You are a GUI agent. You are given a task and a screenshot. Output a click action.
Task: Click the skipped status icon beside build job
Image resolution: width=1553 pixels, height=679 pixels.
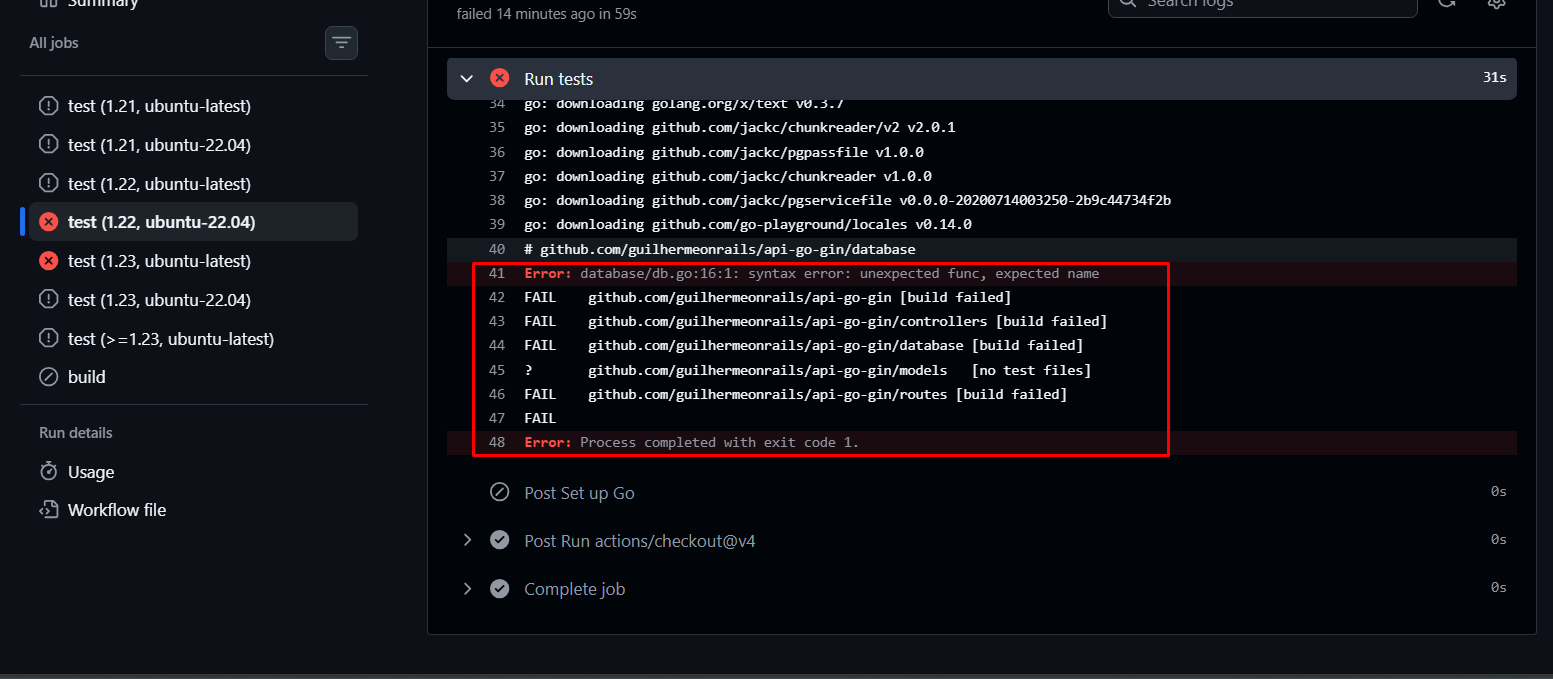click(48, 377)
